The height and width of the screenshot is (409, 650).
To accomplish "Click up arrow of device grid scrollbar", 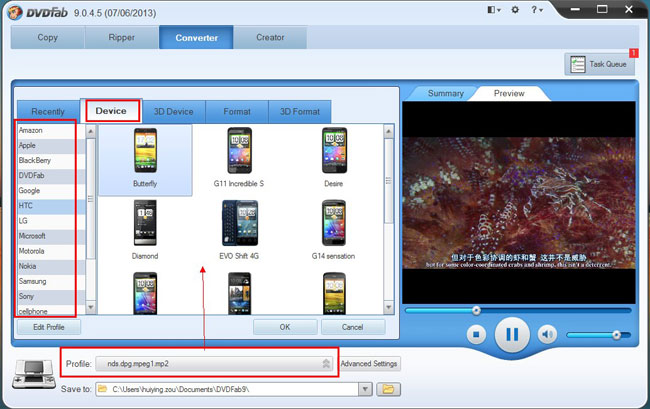I will 388,132.
